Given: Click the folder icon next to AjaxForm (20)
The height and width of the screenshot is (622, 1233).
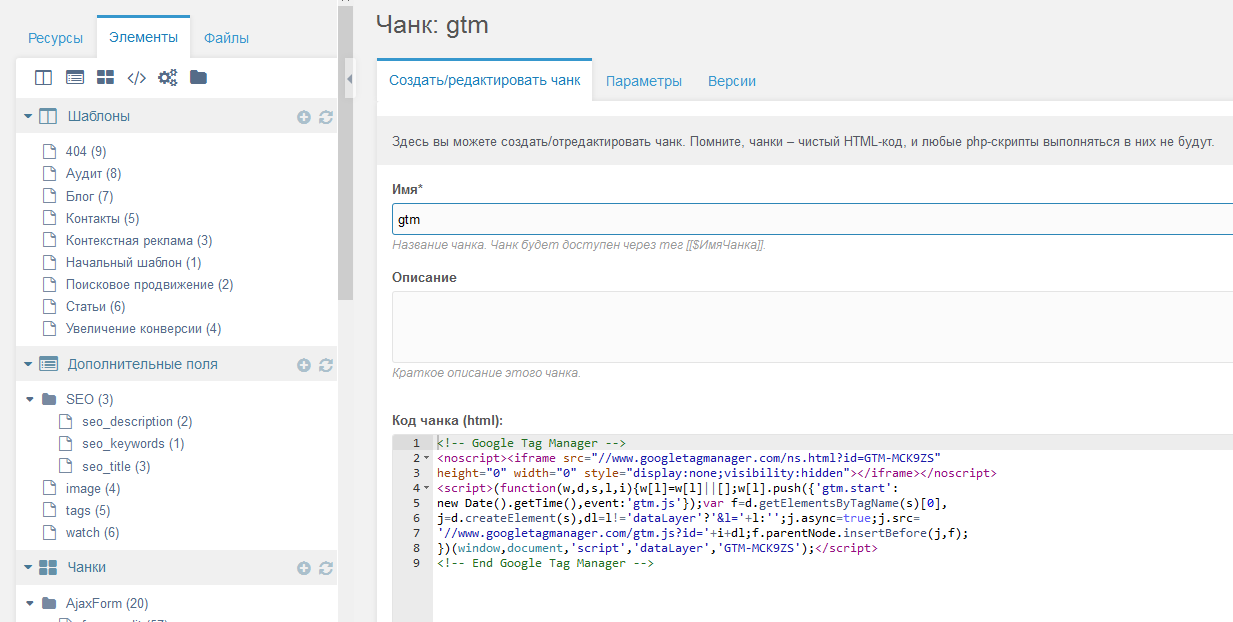Looking at the screenshot, I should [x=49, y=603].
